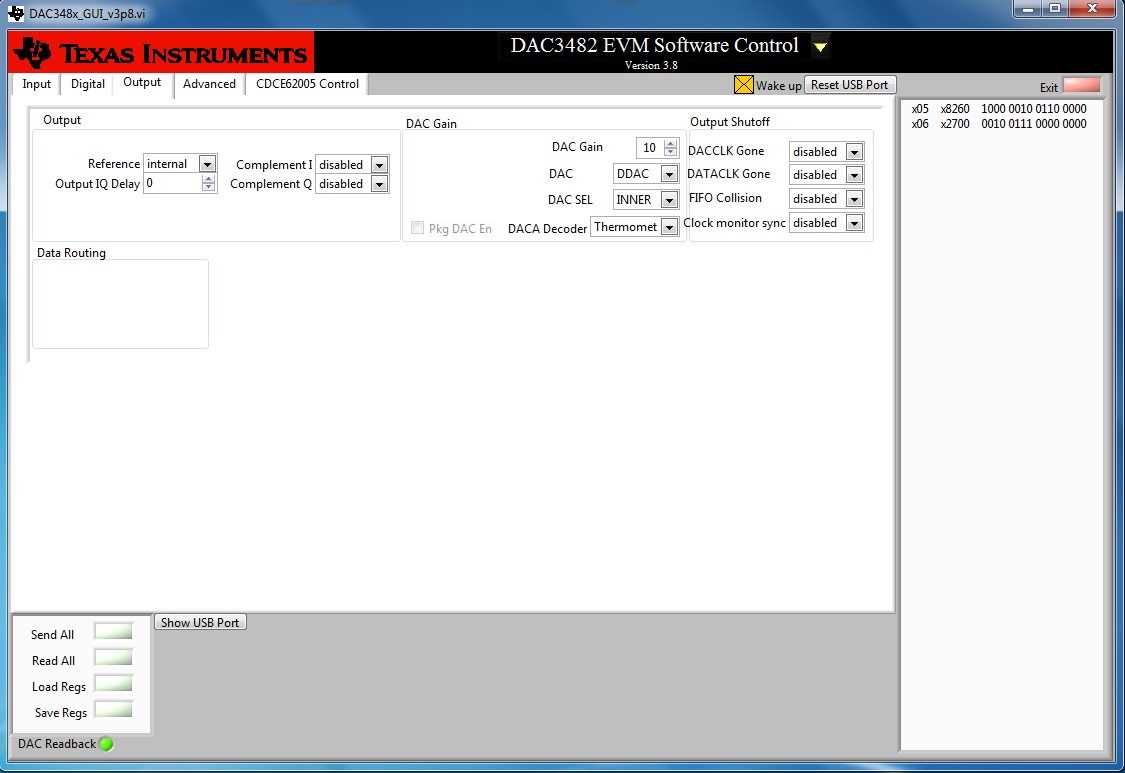Click the Show USB Port button
The image size is (1125, 773).
pyautogui.click(x=200, y=621)
